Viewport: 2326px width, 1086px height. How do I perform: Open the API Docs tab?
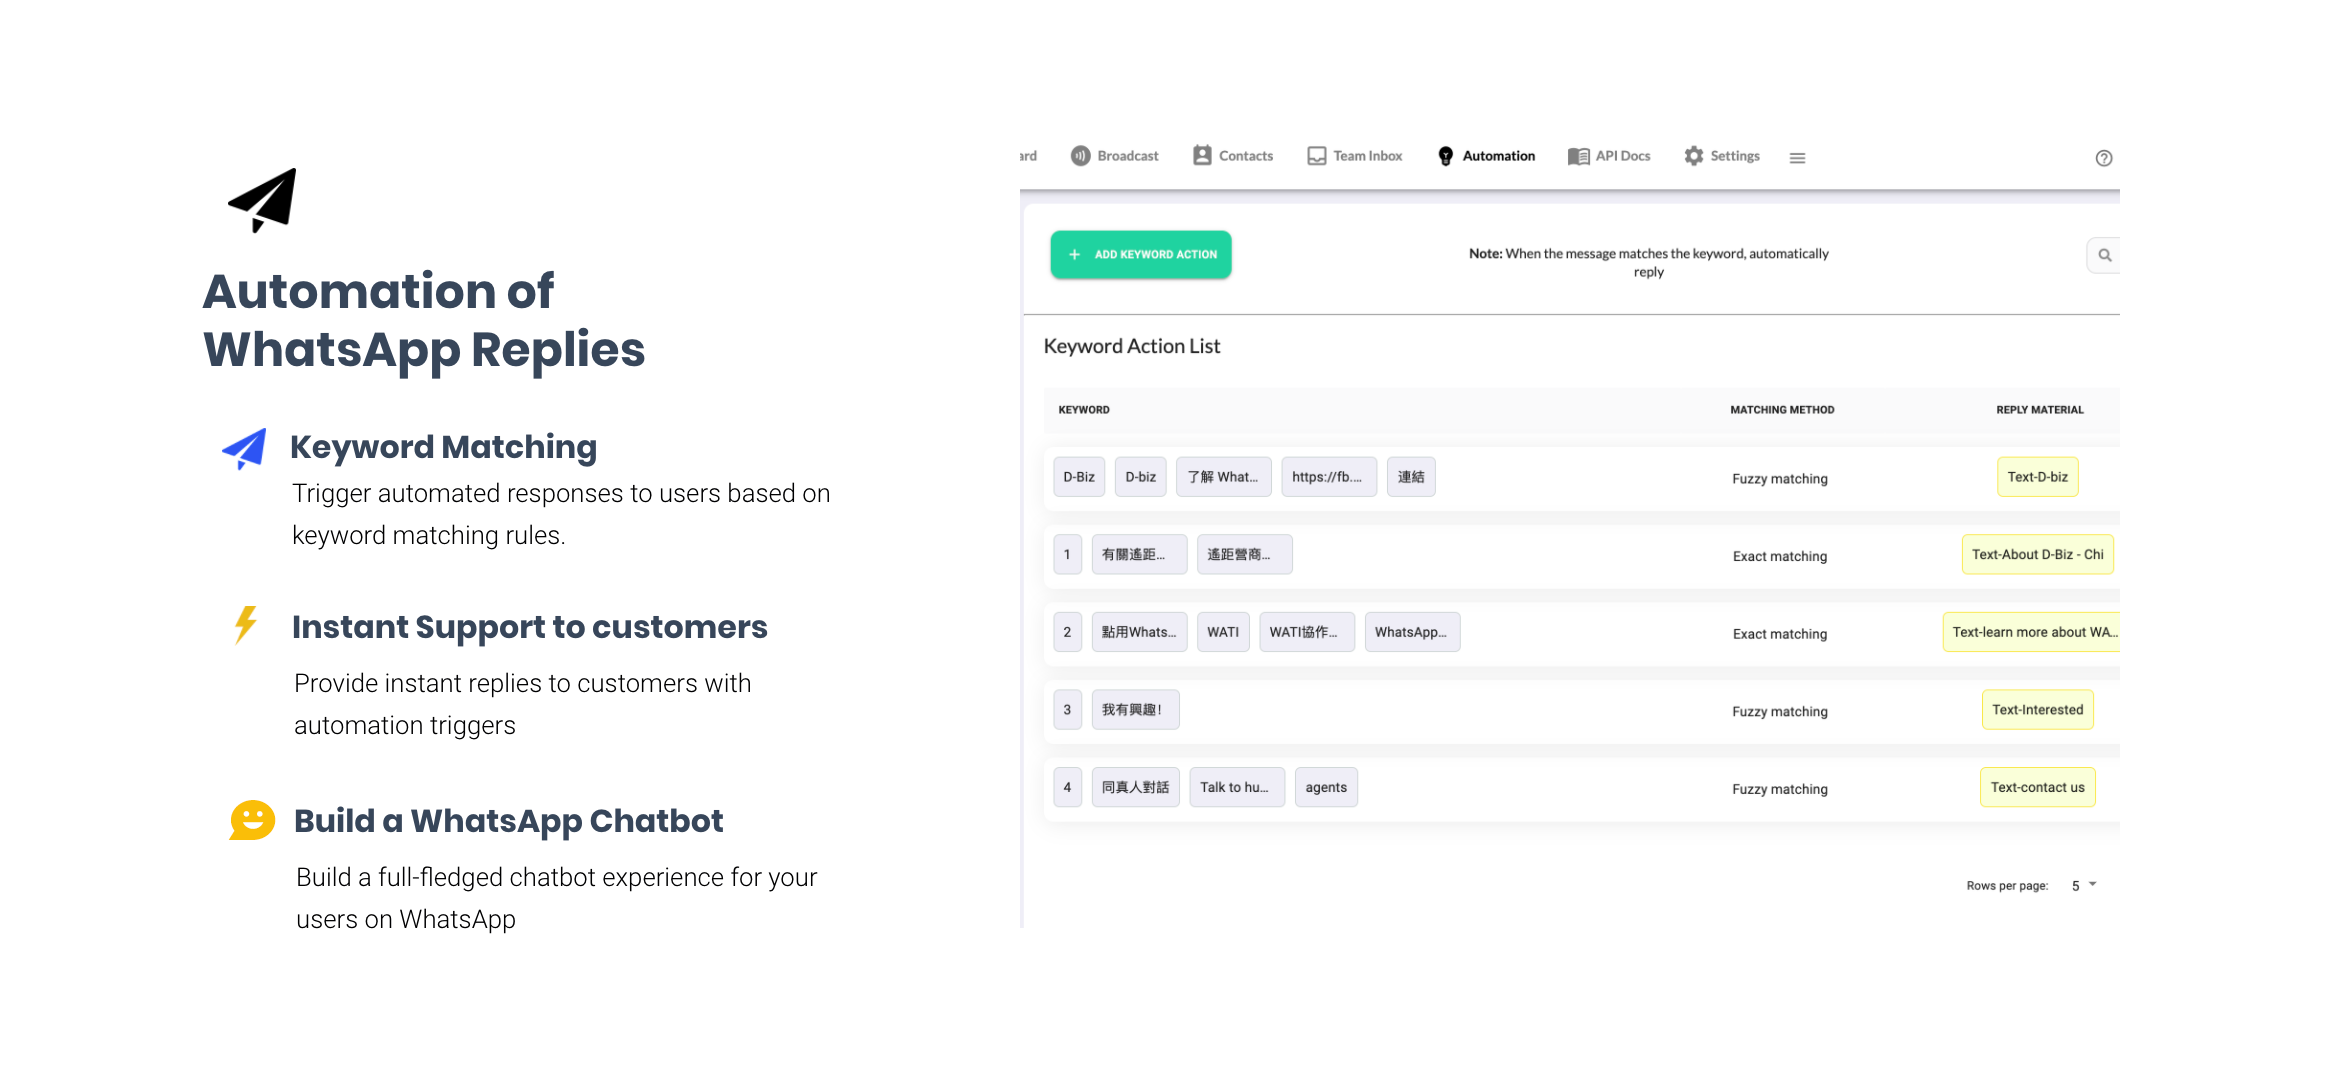pyautogui.click(x=1609, y=156)
